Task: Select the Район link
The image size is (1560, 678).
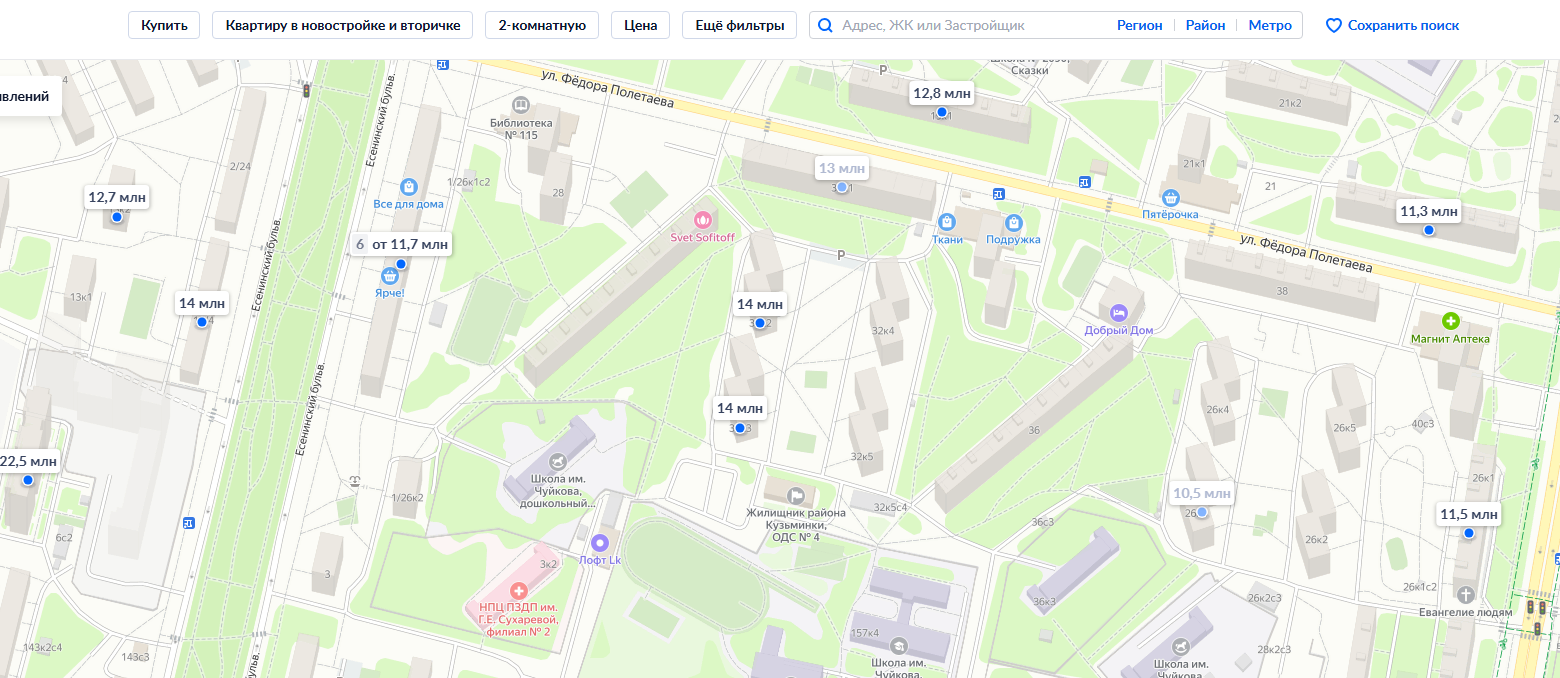Action: 1205,25
